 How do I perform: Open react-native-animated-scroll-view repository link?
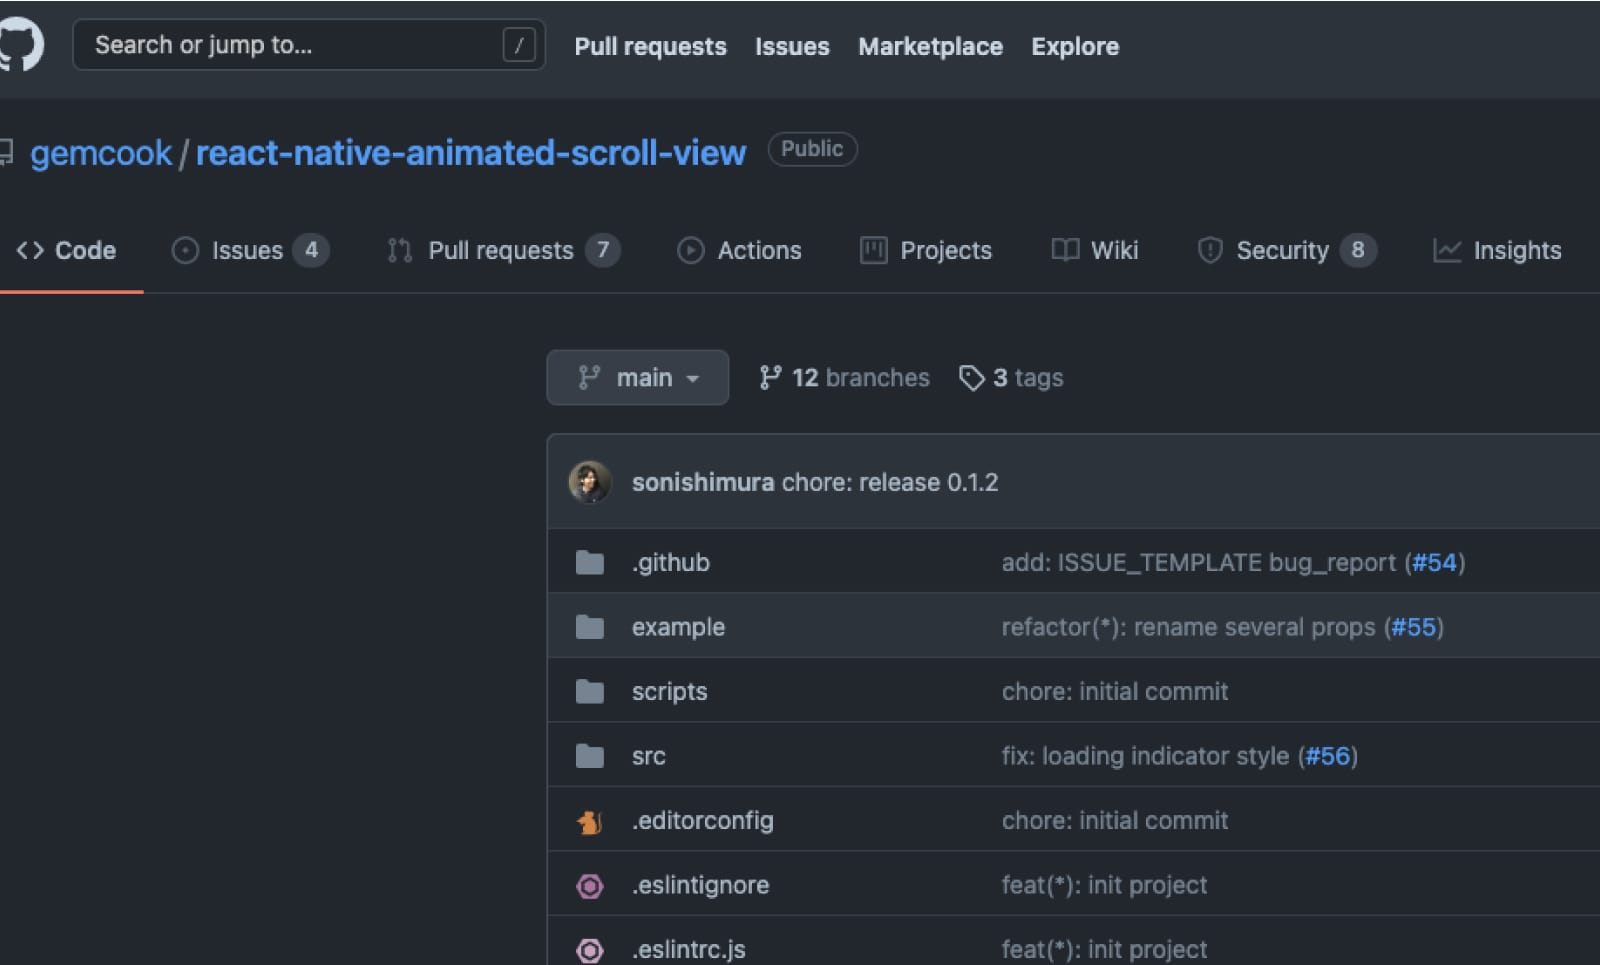tap(471, 153)
